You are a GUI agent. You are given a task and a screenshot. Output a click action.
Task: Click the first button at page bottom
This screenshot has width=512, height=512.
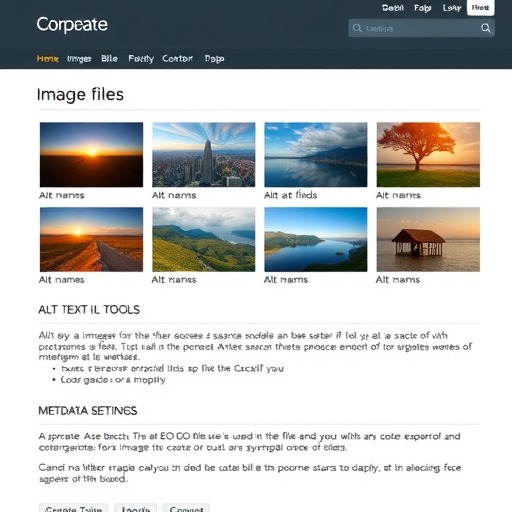tap(74, 508)
